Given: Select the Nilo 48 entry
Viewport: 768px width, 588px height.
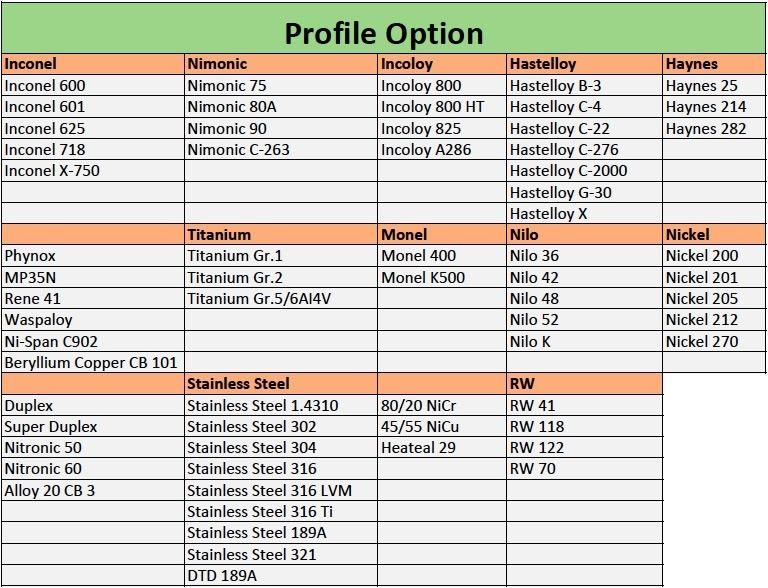Looking at the screenshot, I should coord(584,298).
